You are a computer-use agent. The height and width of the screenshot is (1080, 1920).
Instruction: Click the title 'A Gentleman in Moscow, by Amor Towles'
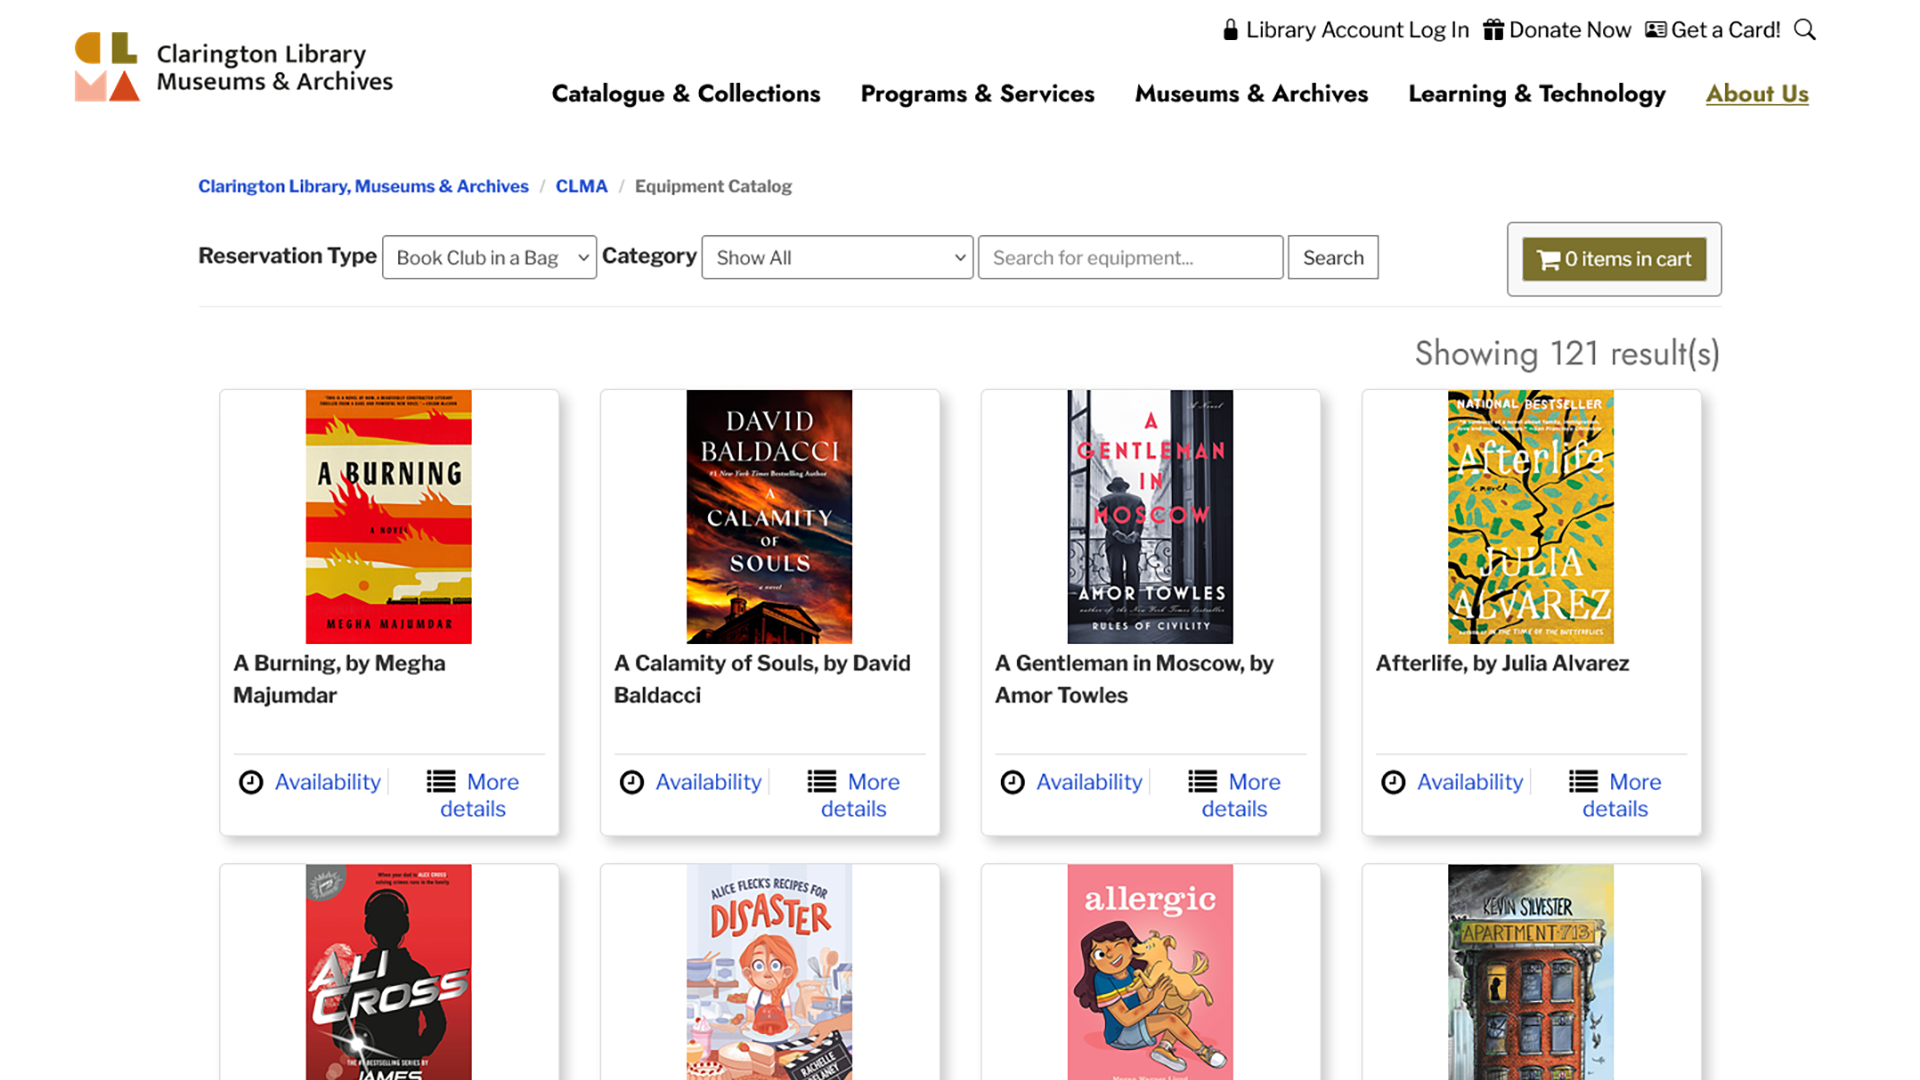click(1135, 679)
